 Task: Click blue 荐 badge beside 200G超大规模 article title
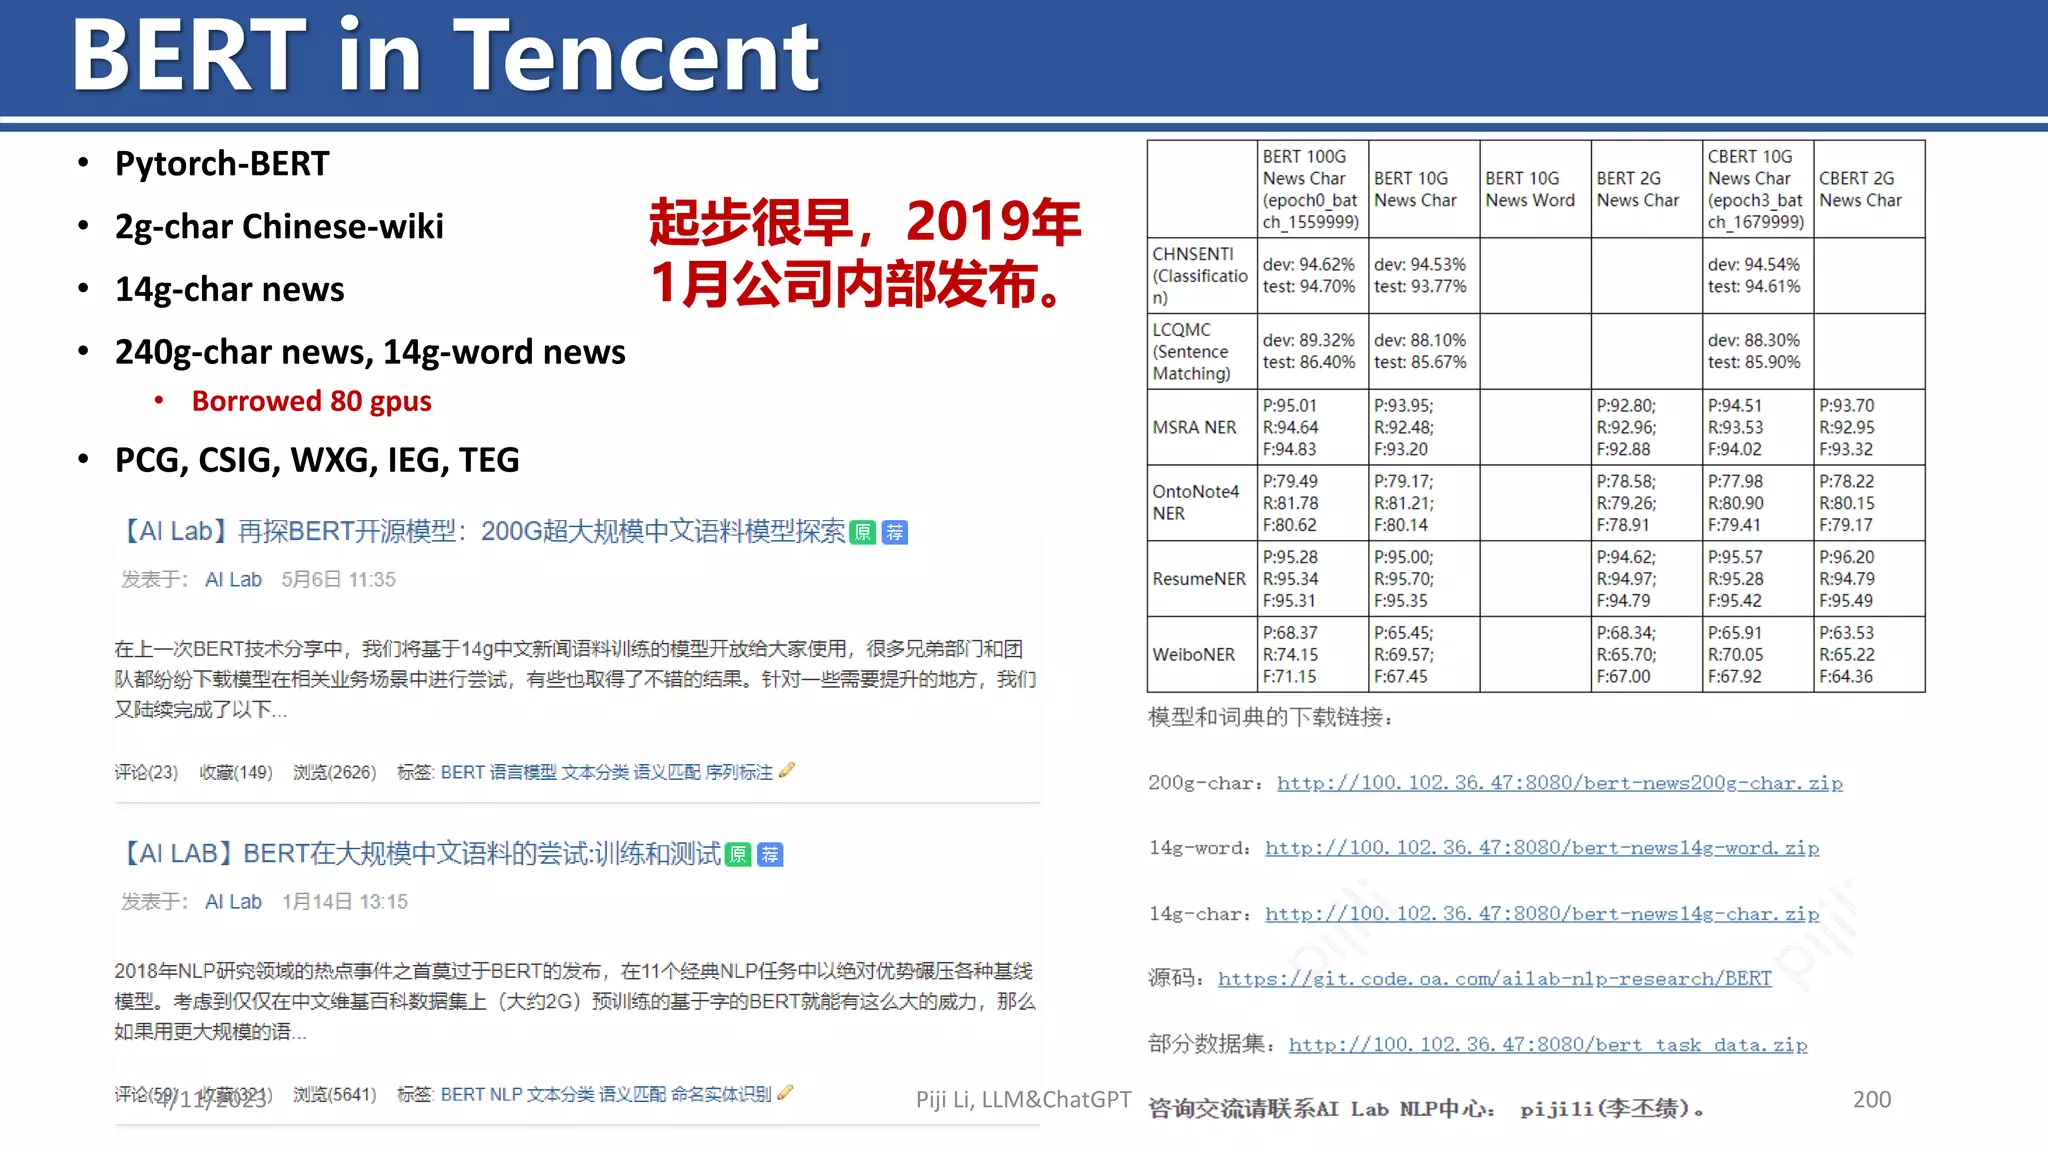895,532
